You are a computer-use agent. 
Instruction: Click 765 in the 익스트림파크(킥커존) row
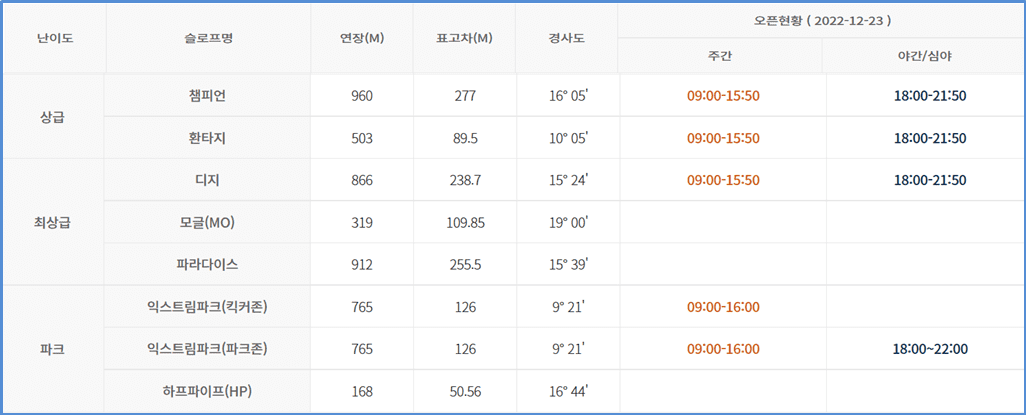coord(362,308)
